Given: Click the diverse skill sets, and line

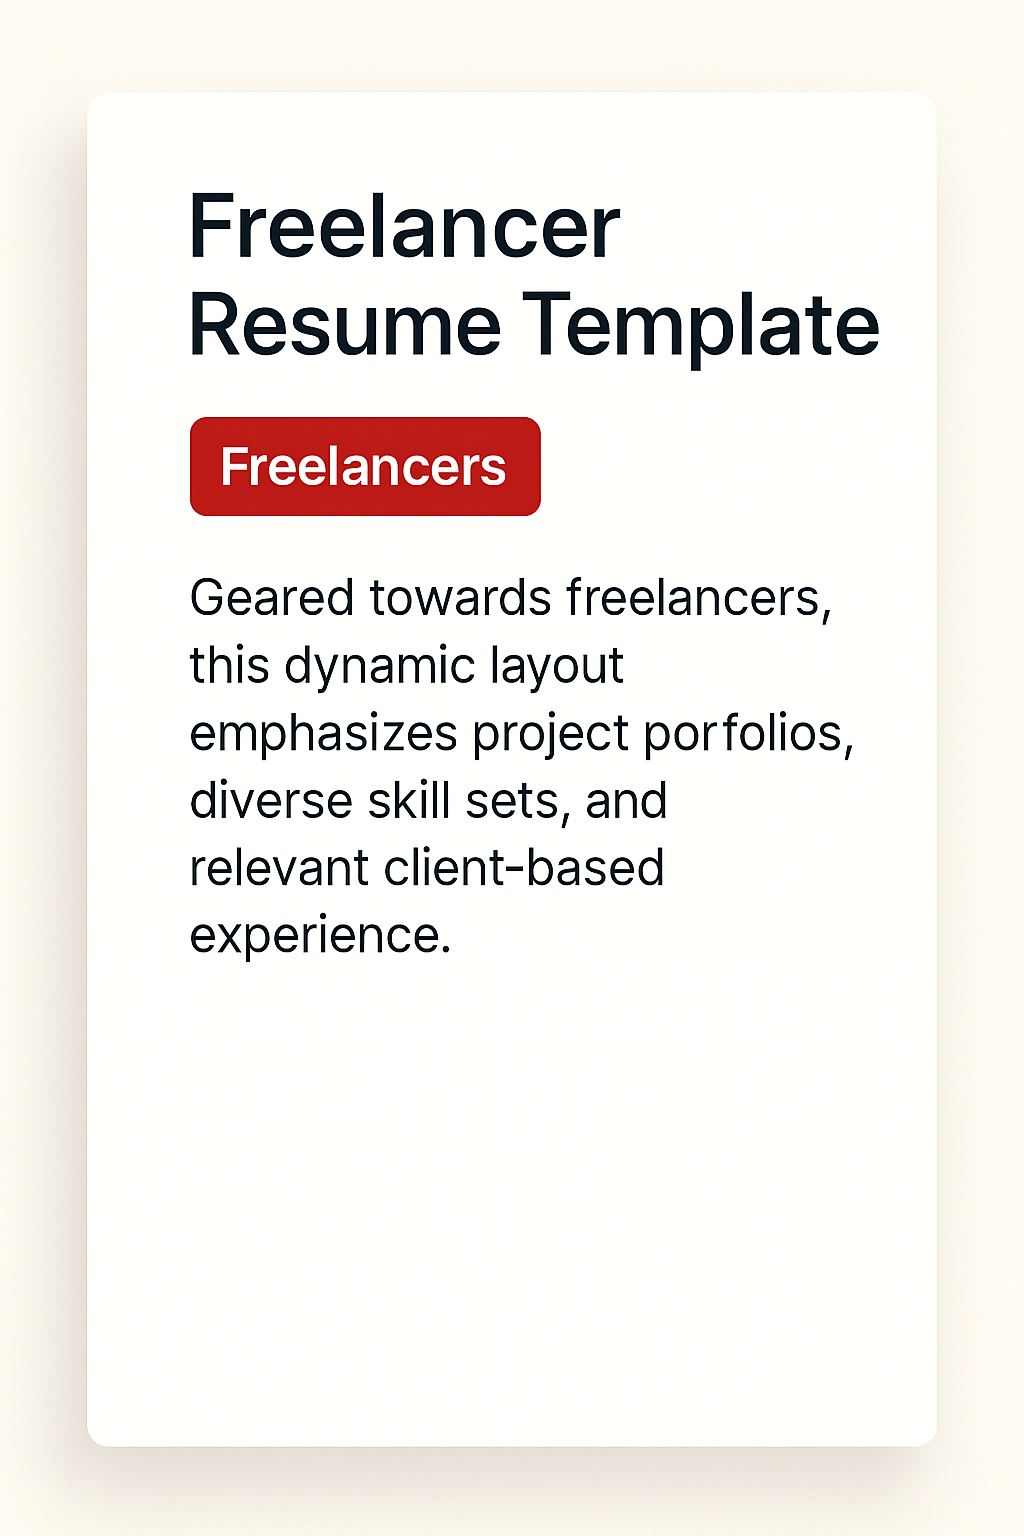Looking at the screenshot, I should pyautogui.click(x=429, y=801).
